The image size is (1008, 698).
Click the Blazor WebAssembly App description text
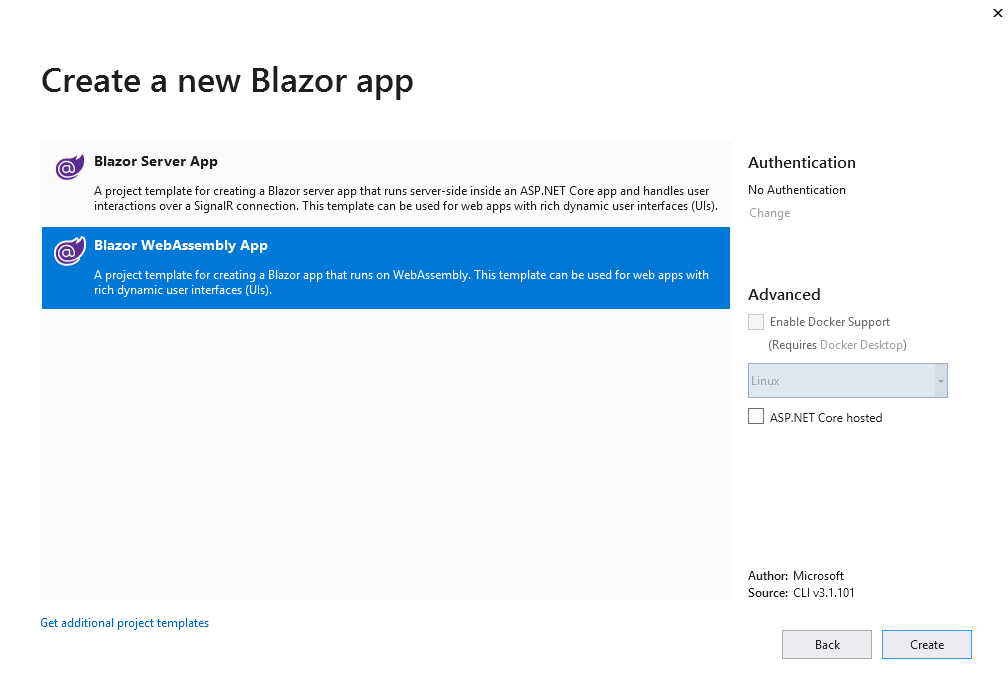tap(401, 282)
